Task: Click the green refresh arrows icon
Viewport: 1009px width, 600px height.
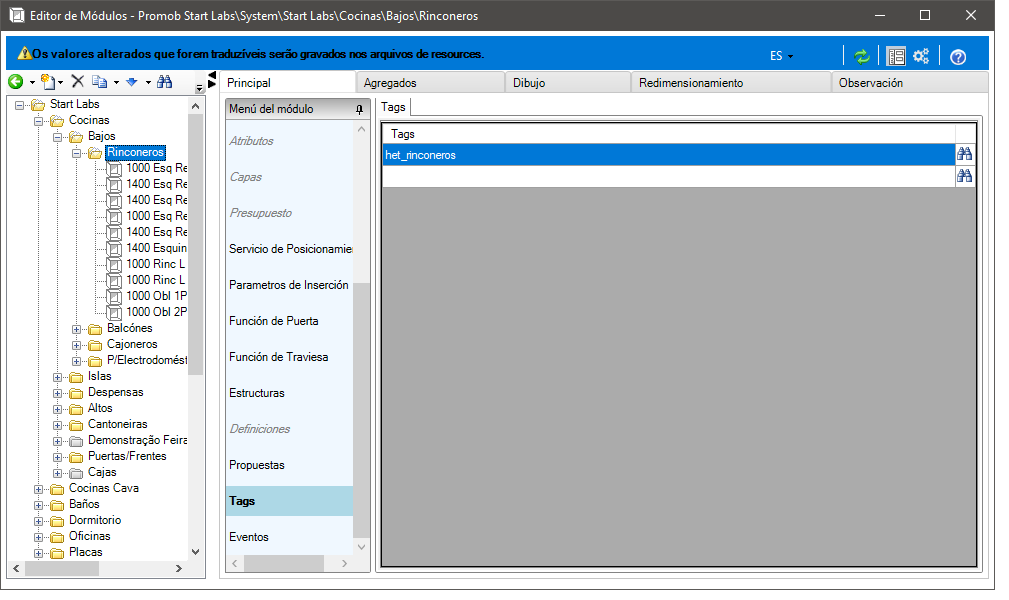Action: [x=862, y=57]
